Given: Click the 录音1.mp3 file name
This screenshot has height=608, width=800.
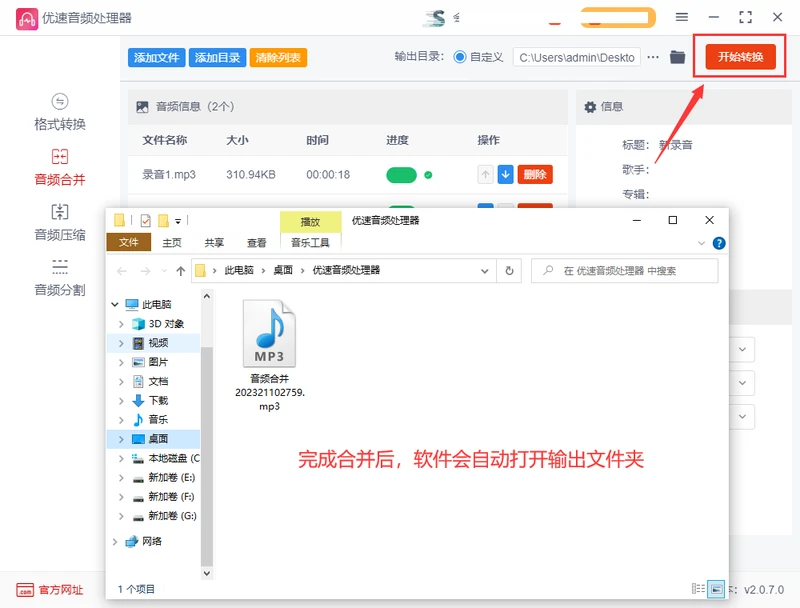Looking at the screenshot, I should [x=169, y=174].
